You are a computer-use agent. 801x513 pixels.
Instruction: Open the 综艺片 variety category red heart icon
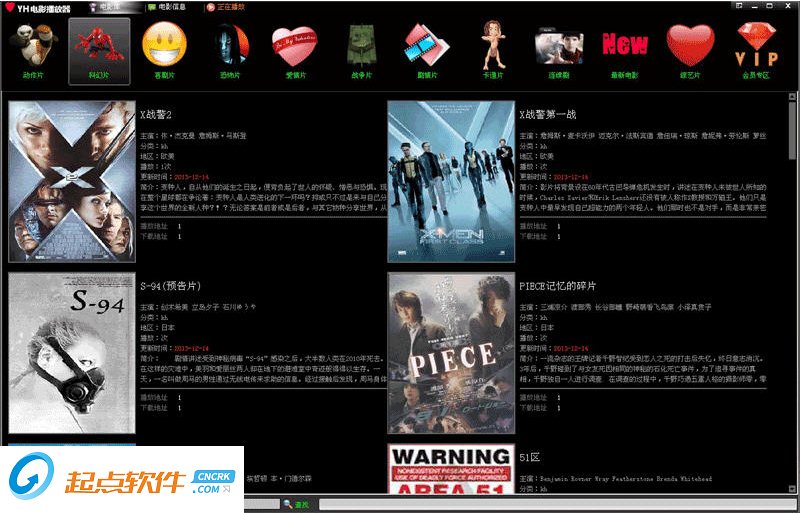(690, 51)
